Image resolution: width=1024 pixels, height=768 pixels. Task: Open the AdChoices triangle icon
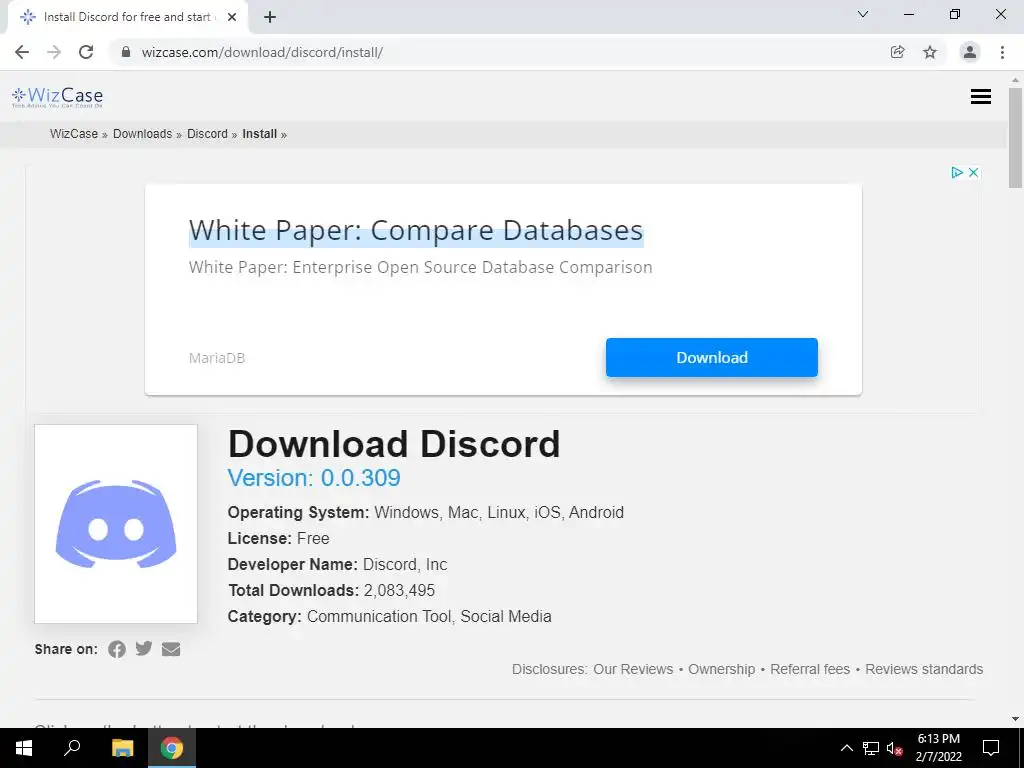click(957, 172)
